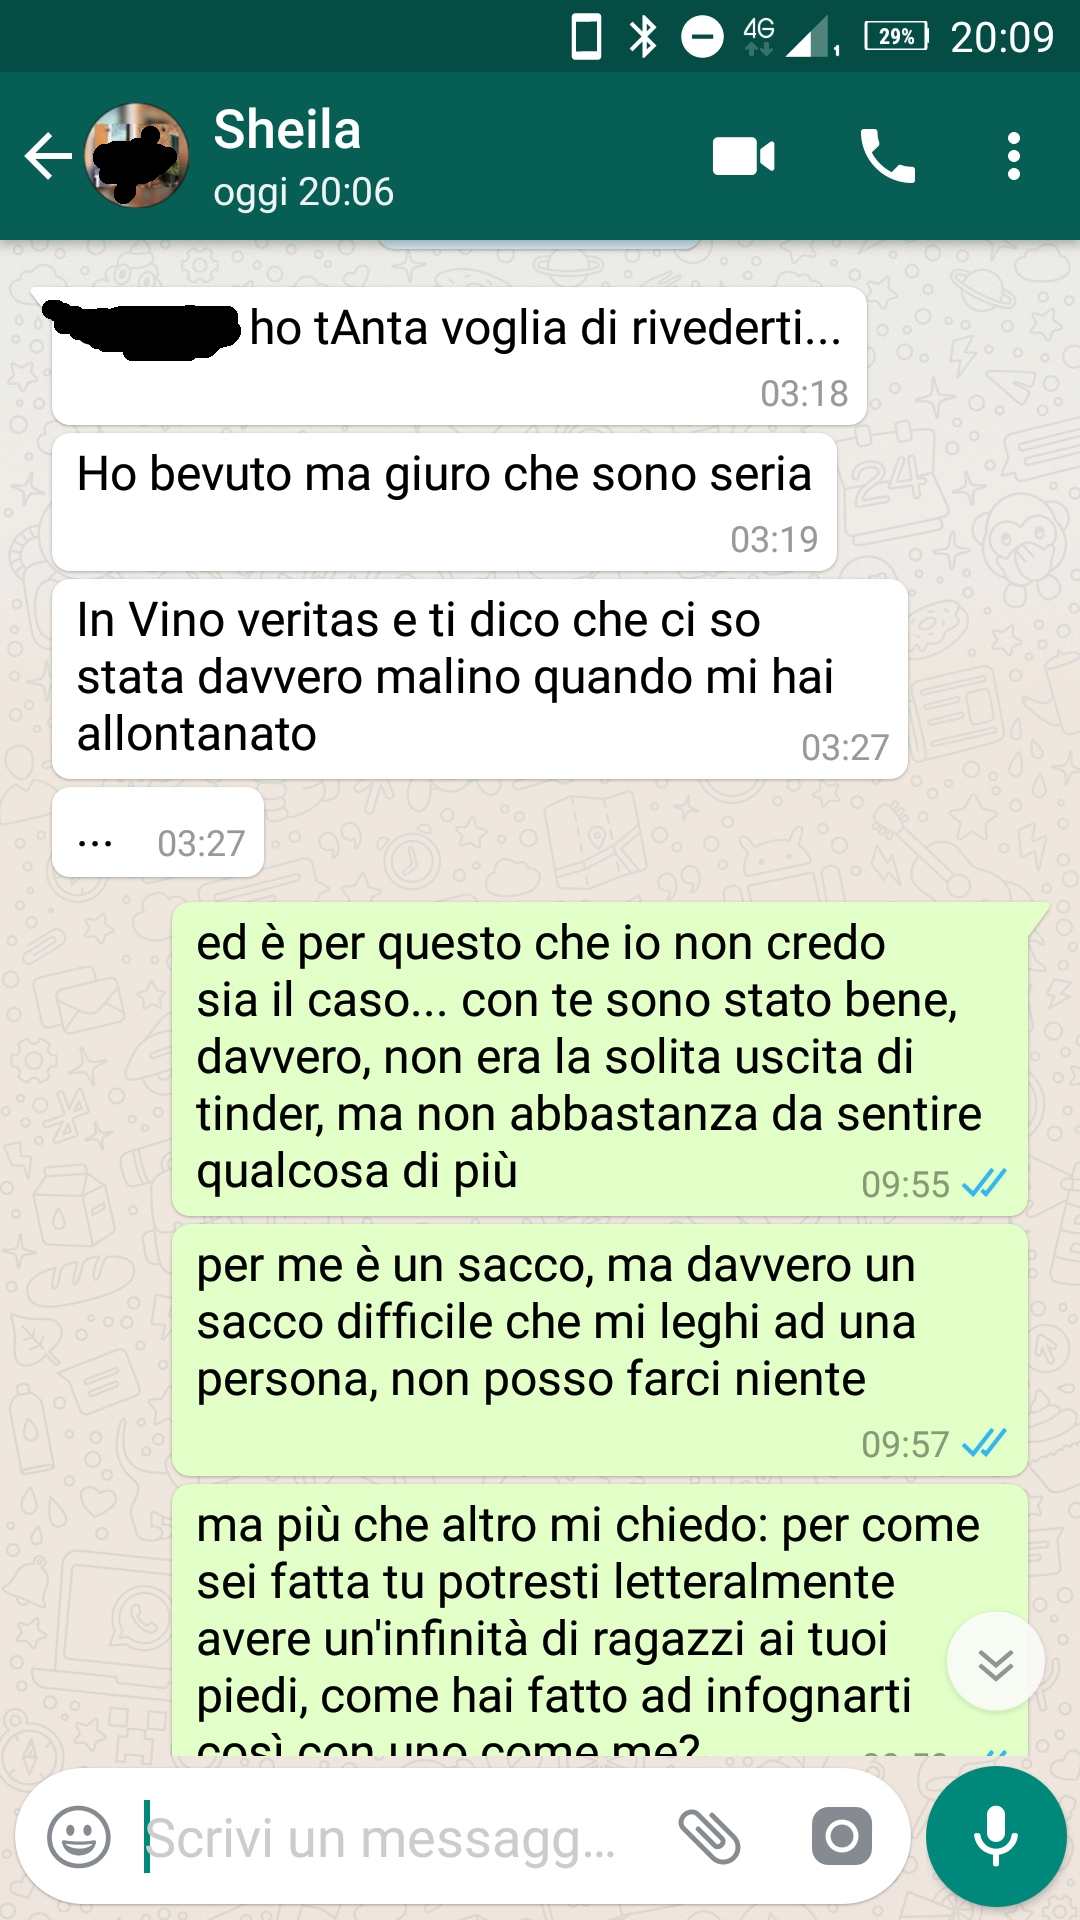Start a video call with Sheila
This screenshot has width=1080, height=1920.
[743, 157]
